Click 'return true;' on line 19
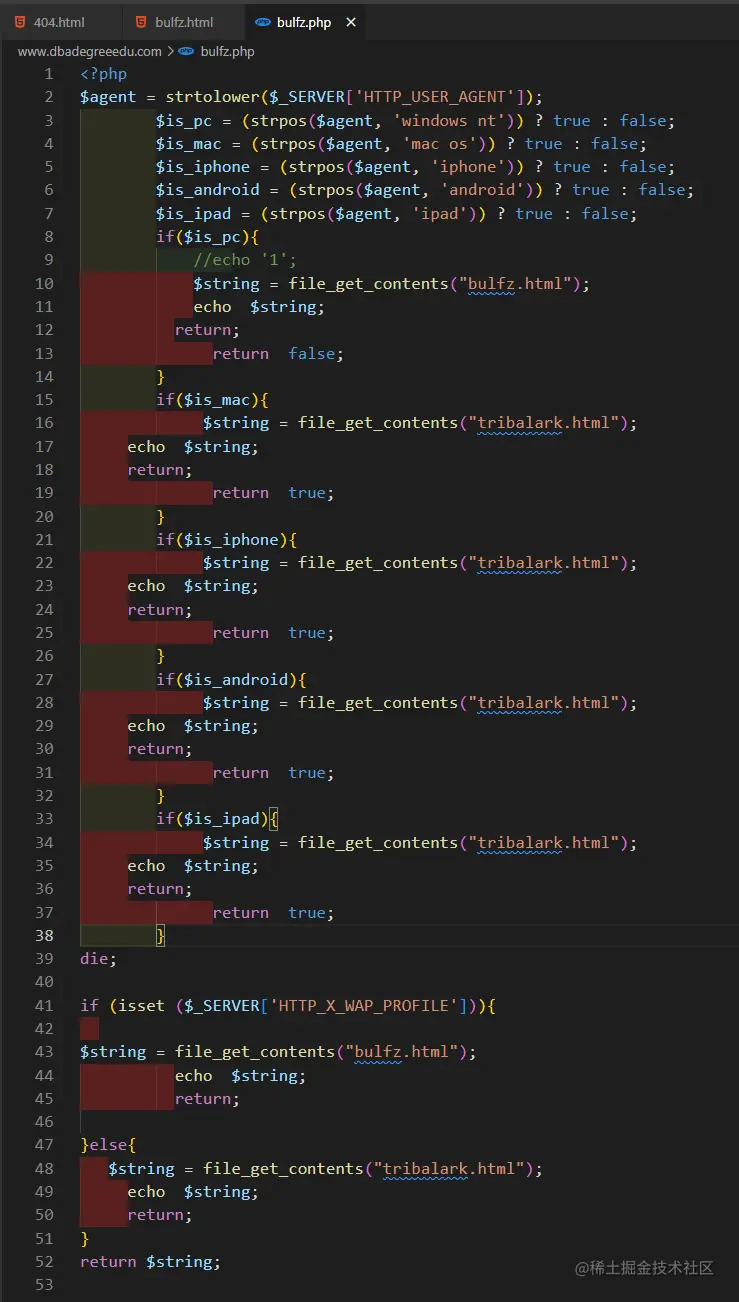This screenshot has width=739, height=1302. tap(273, 493)
